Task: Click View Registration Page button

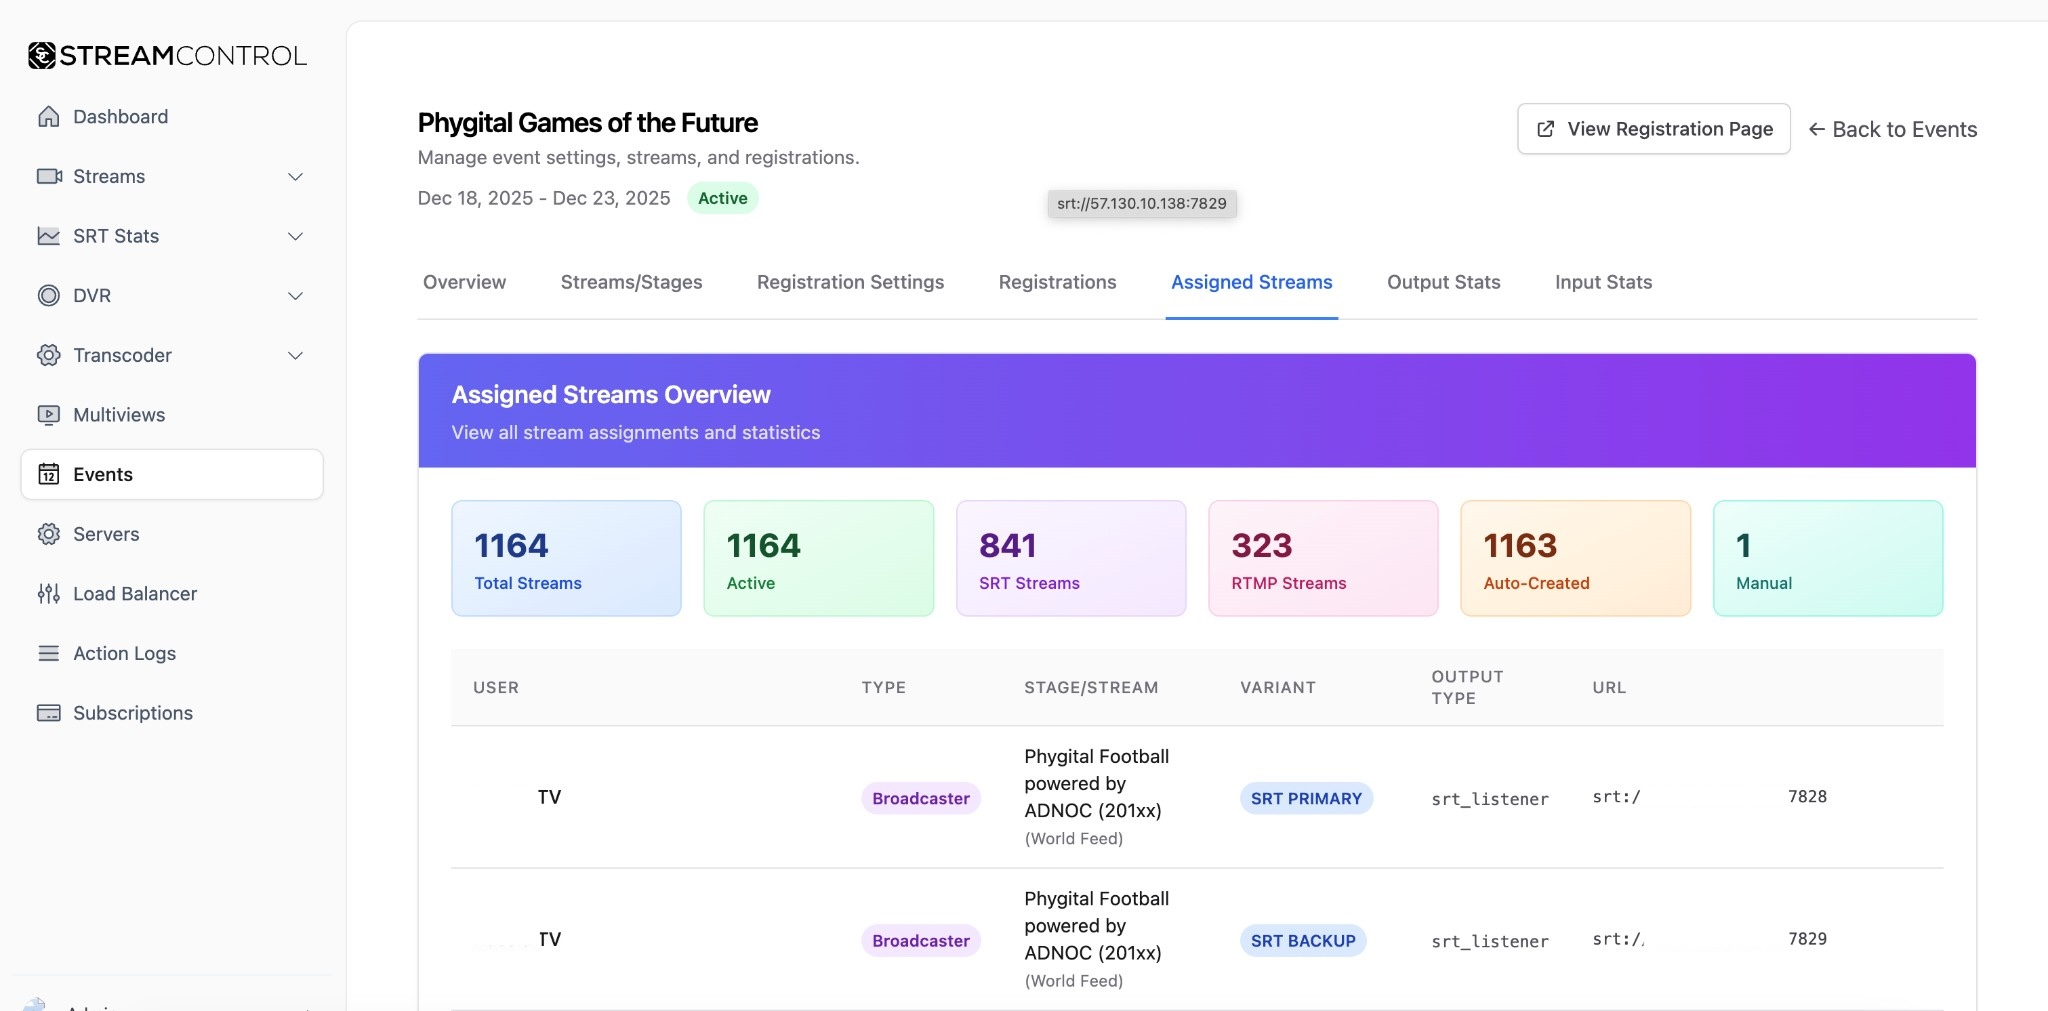Action: coord(1653,129)
